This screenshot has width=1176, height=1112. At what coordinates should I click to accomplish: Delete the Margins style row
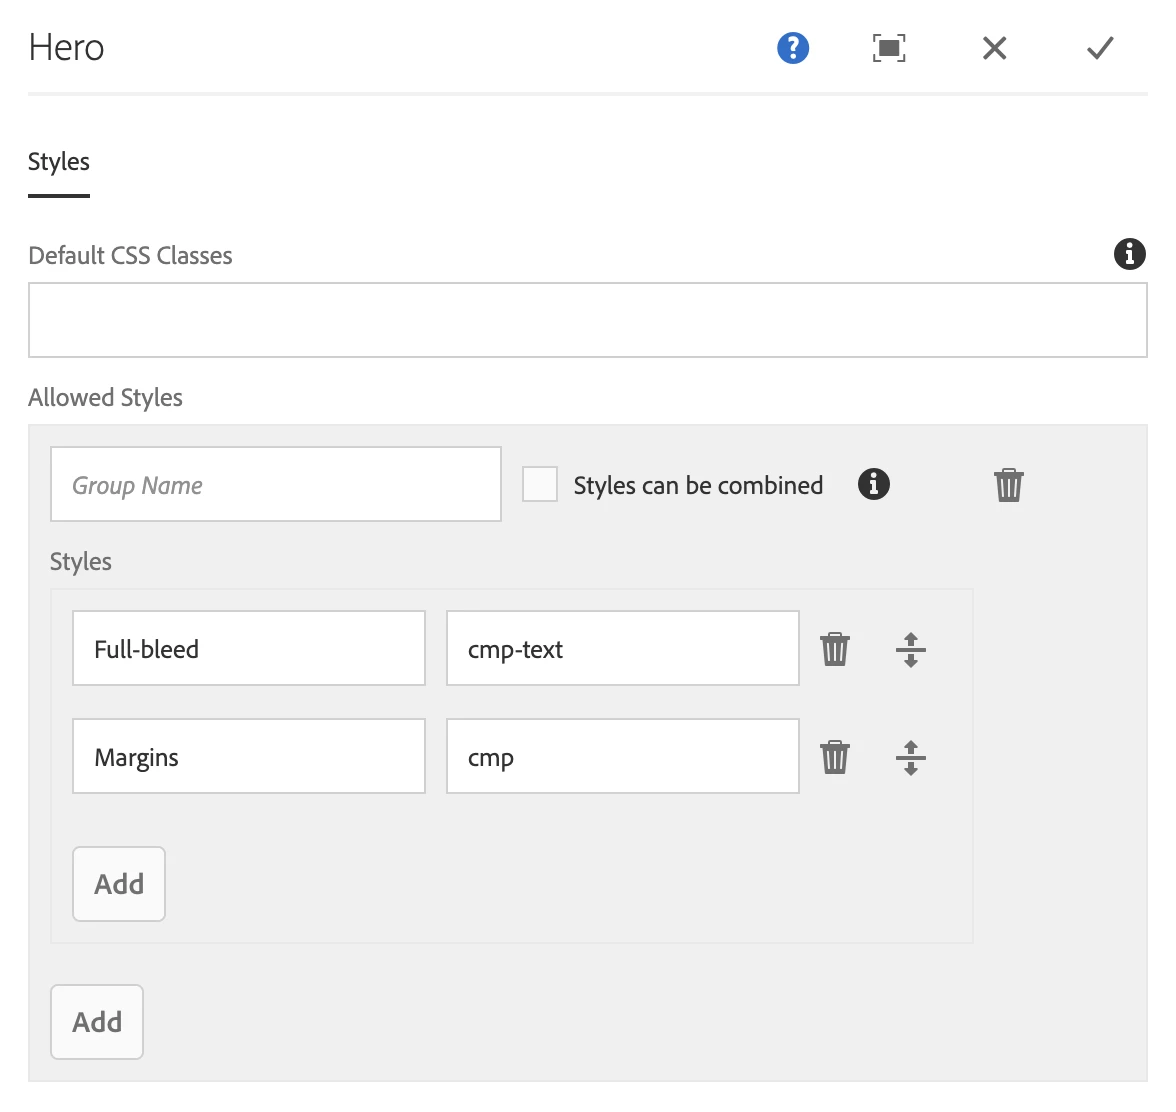[835, 757]
